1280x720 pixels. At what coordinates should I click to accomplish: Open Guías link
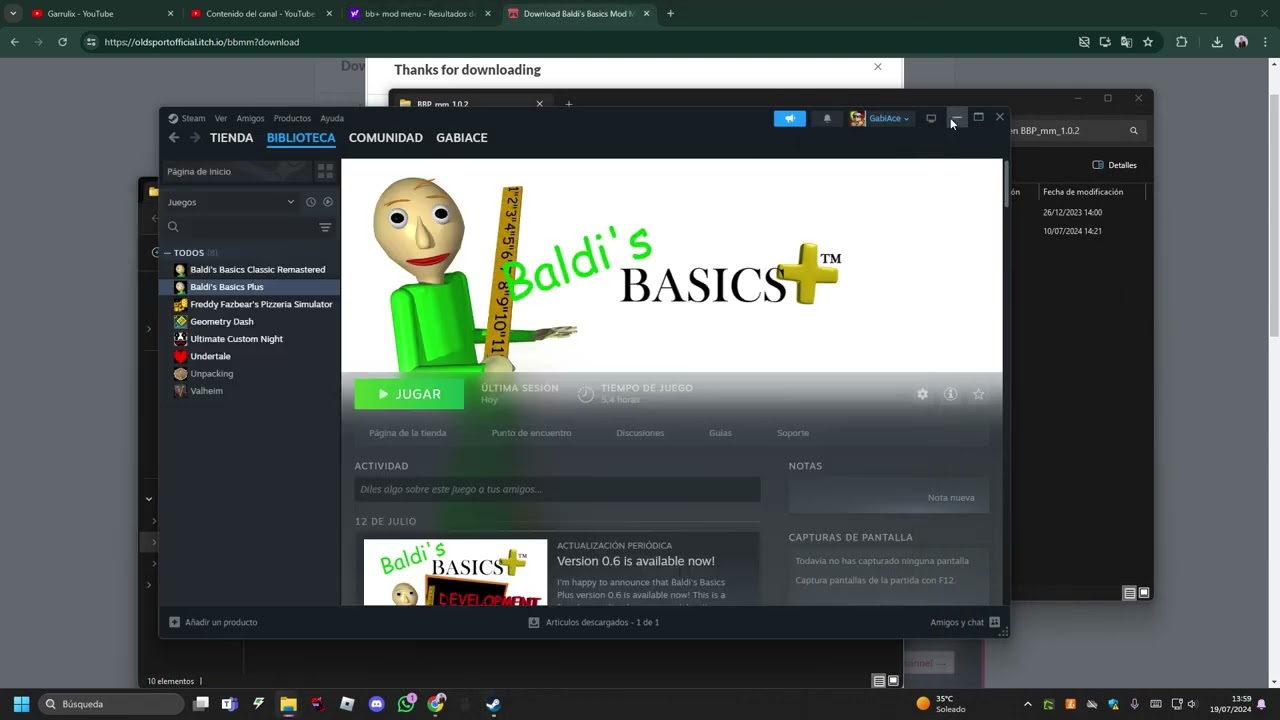click(720, 433)
